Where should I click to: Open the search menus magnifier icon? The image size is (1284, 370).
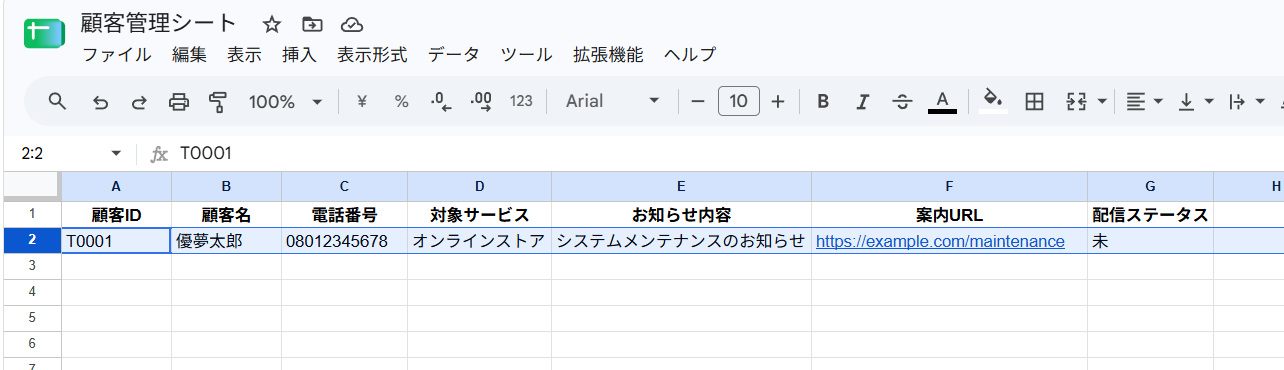[57, 101]
